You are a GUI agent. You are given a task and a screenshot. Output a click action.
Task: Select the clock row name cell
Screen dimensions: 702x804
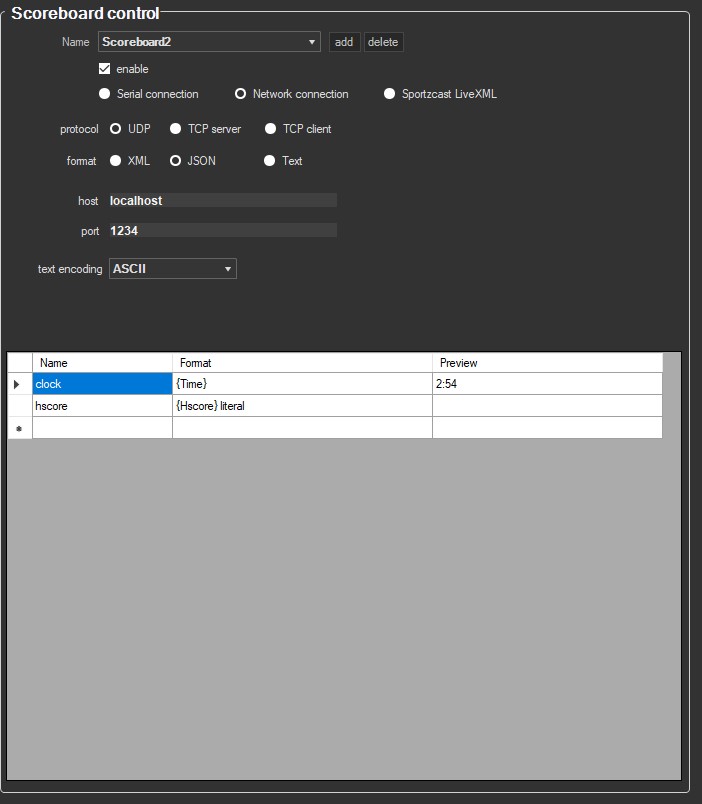click(x=102, y=384)
